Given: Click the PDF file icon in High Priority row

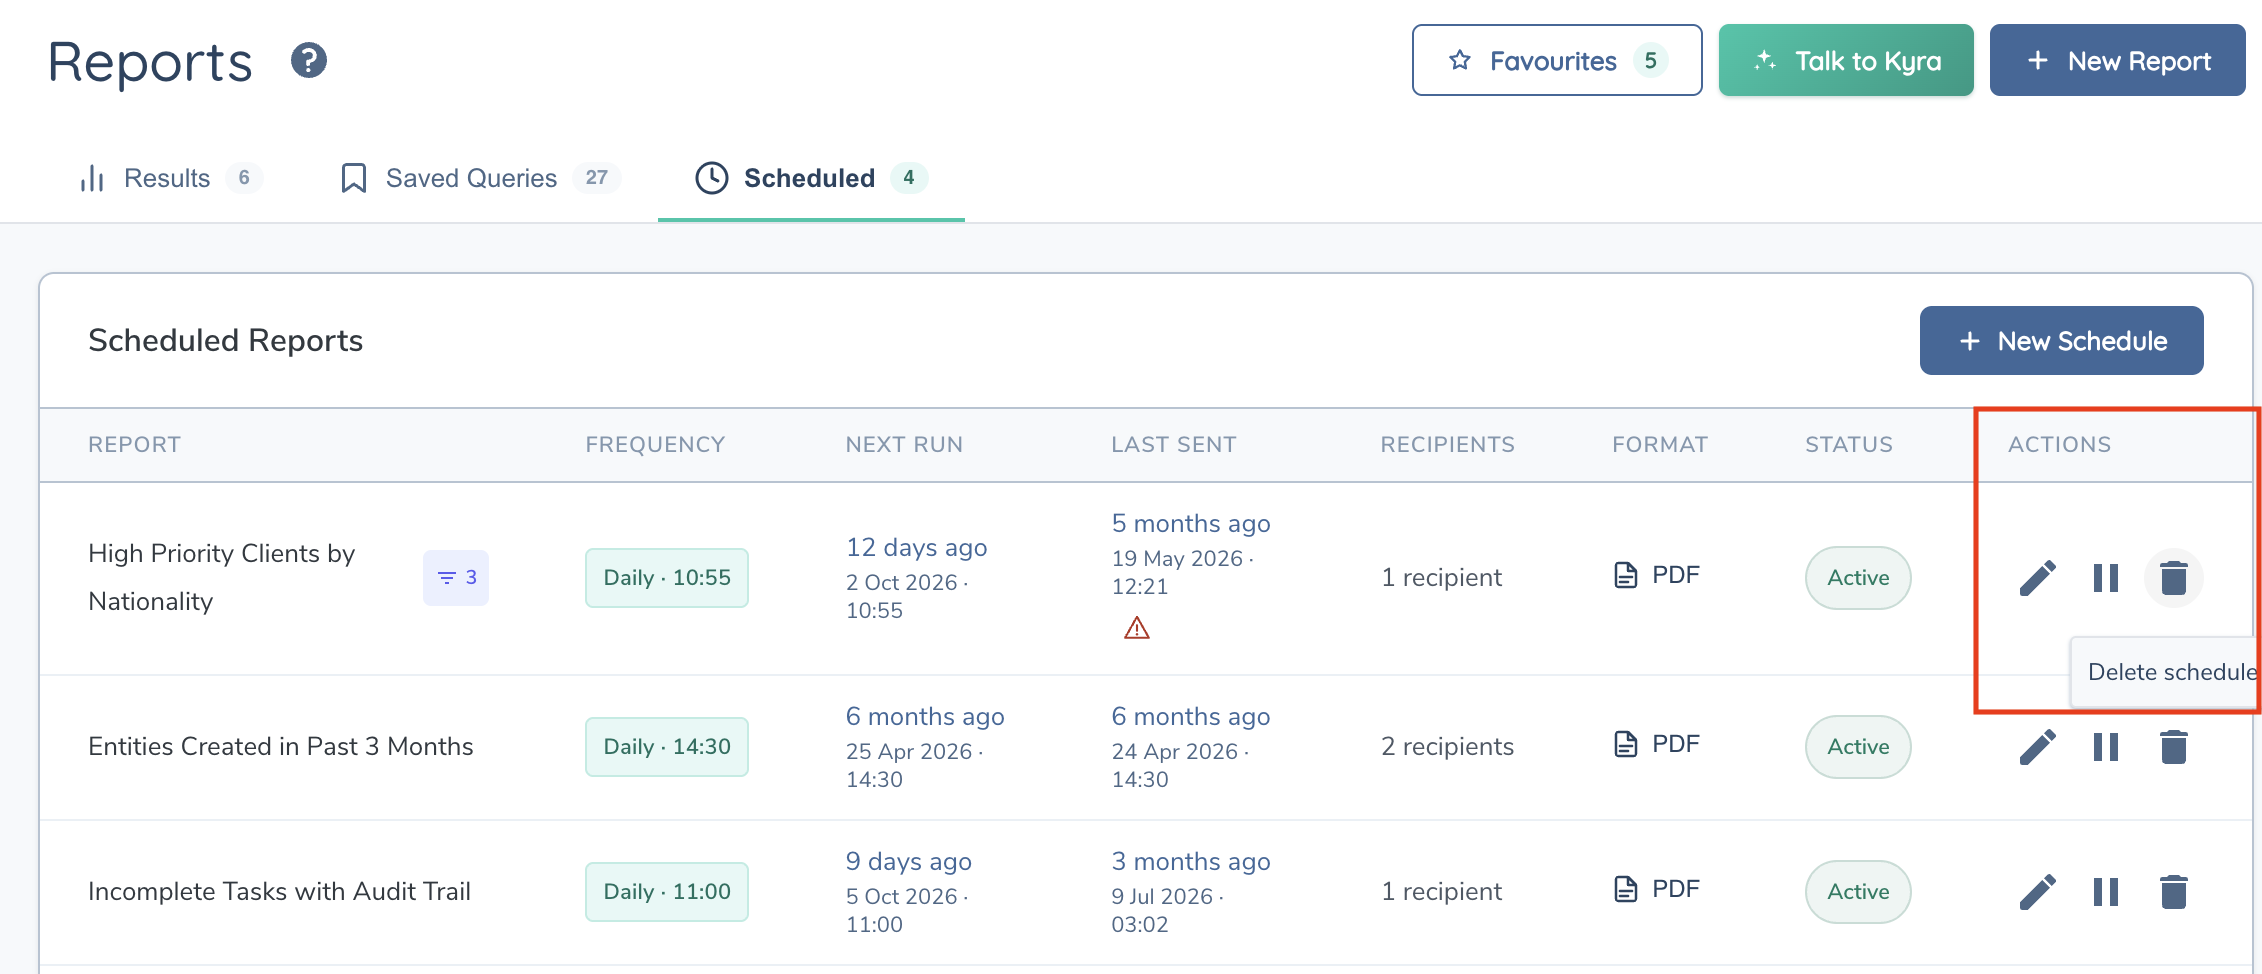Looking at the screenshot, I should click(1626, 575).
